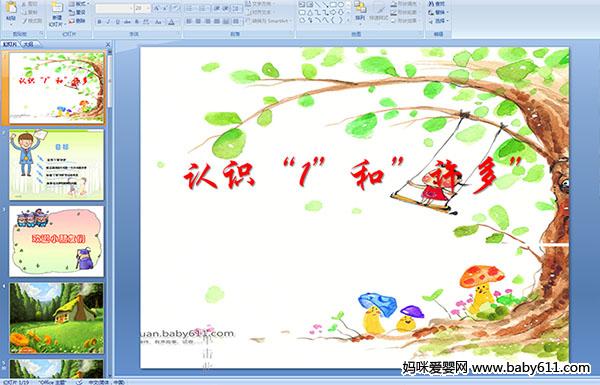This screenshot has height=385, width=600.
Task: Click the Replace button
Action: pyautogui.click(x=437, y=12)
